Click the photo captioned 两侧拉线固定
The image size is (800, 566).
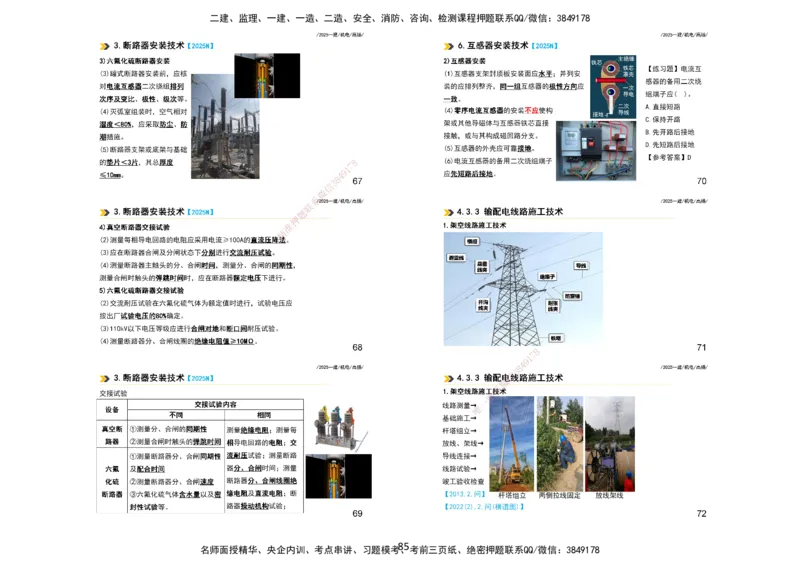(560, 444)
